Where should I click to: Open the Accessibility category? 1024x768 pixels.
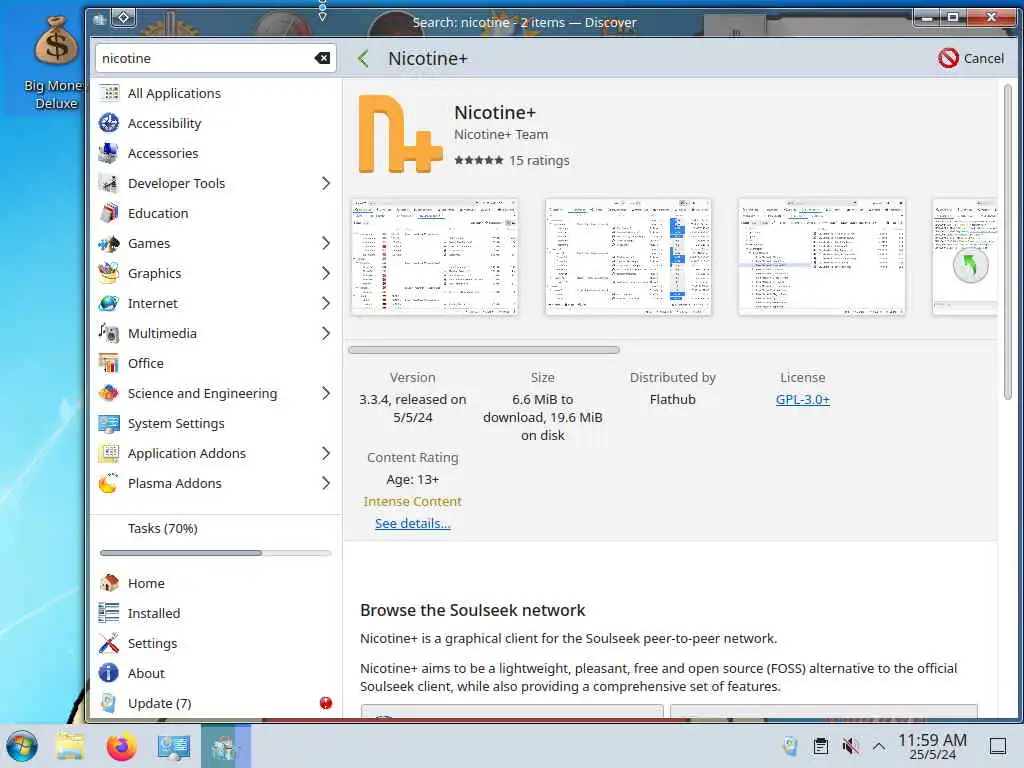pos(216,123)
